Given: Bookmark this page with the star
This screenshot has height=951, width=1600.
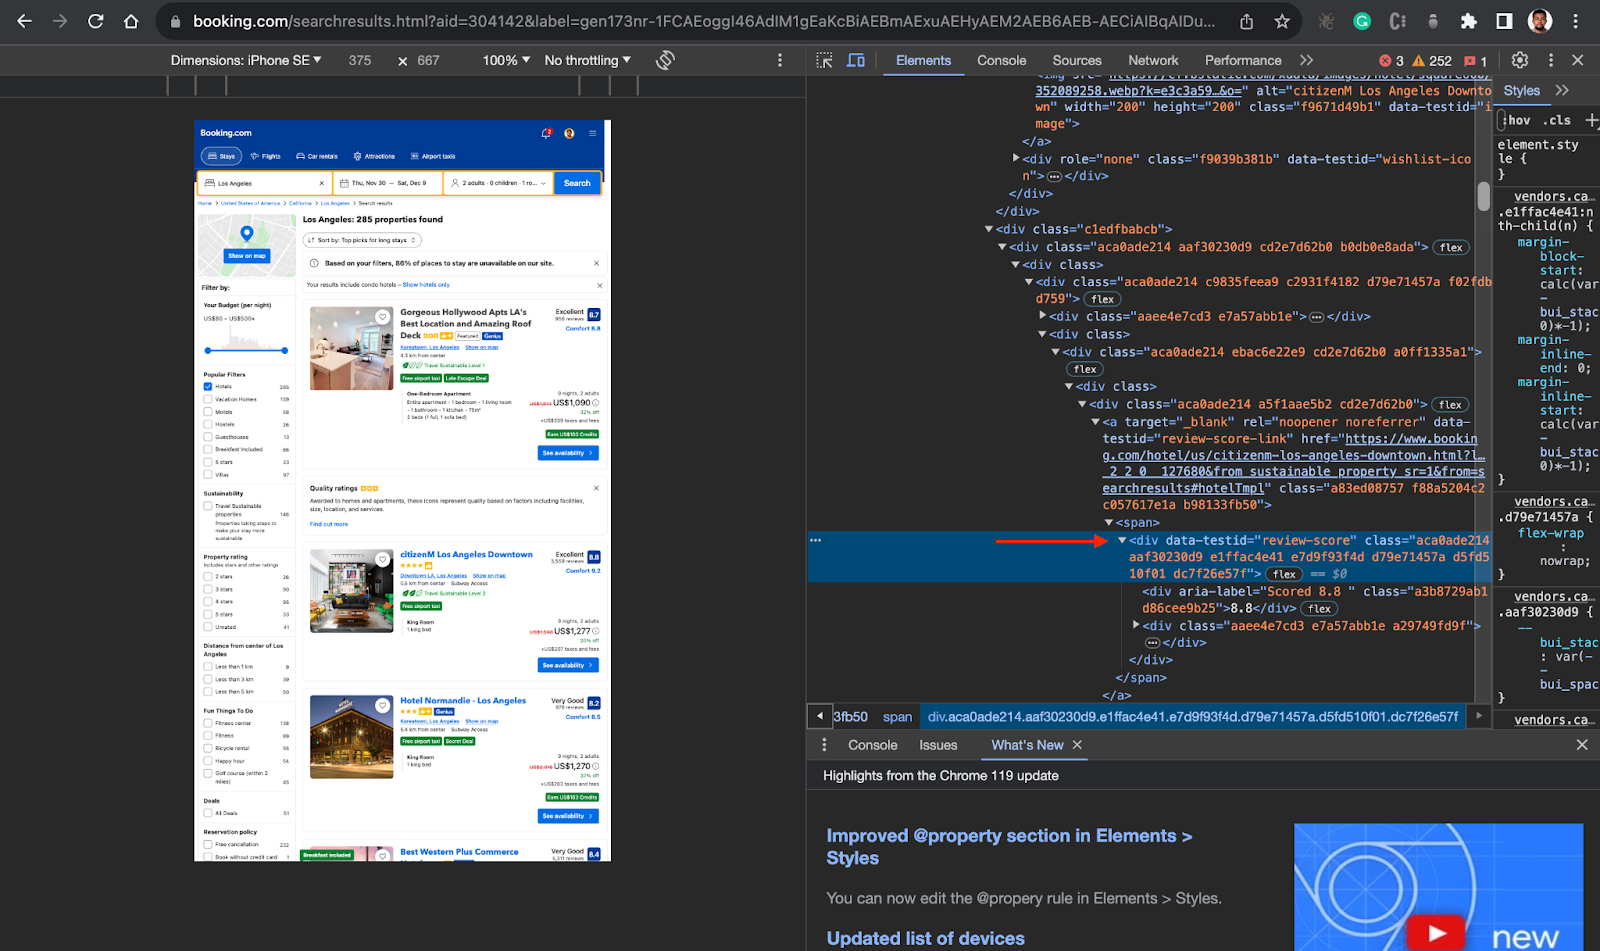Looking at the screenshot, I should tap(1282, 21).
